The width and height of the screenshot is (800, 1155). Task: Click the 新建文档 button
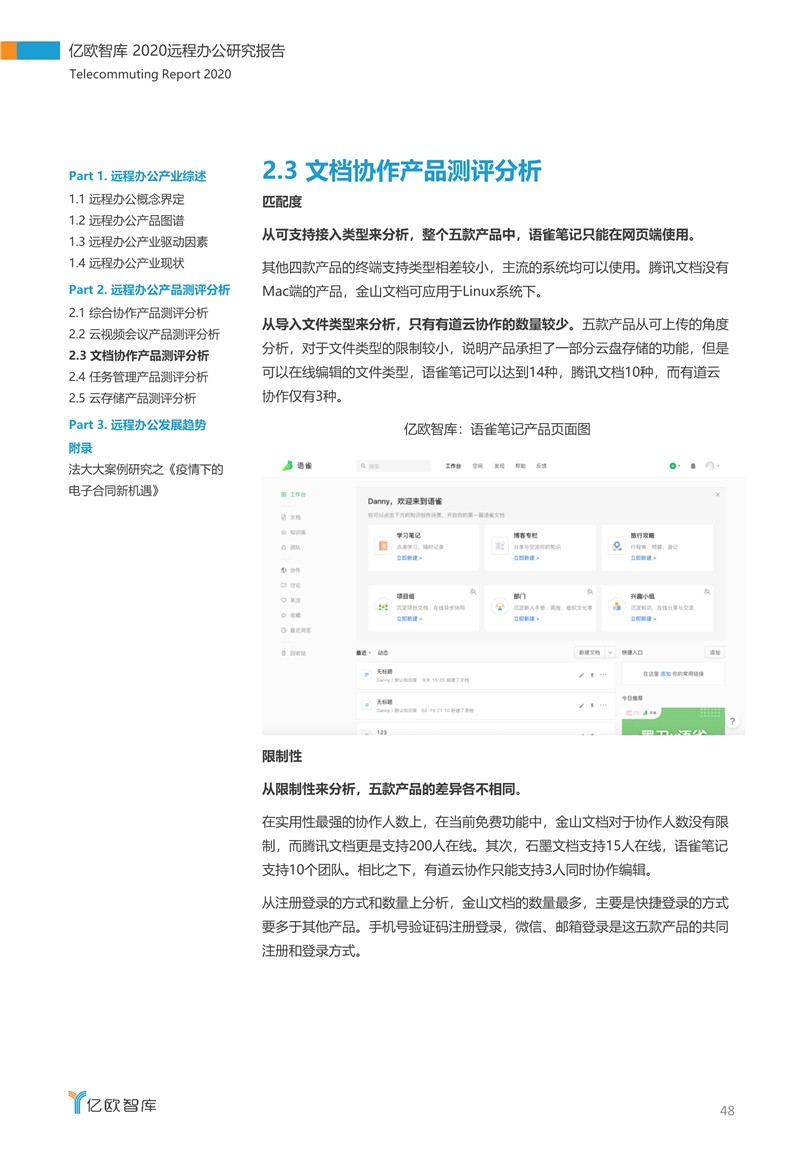pyautogui.click(x=590, y=652)
